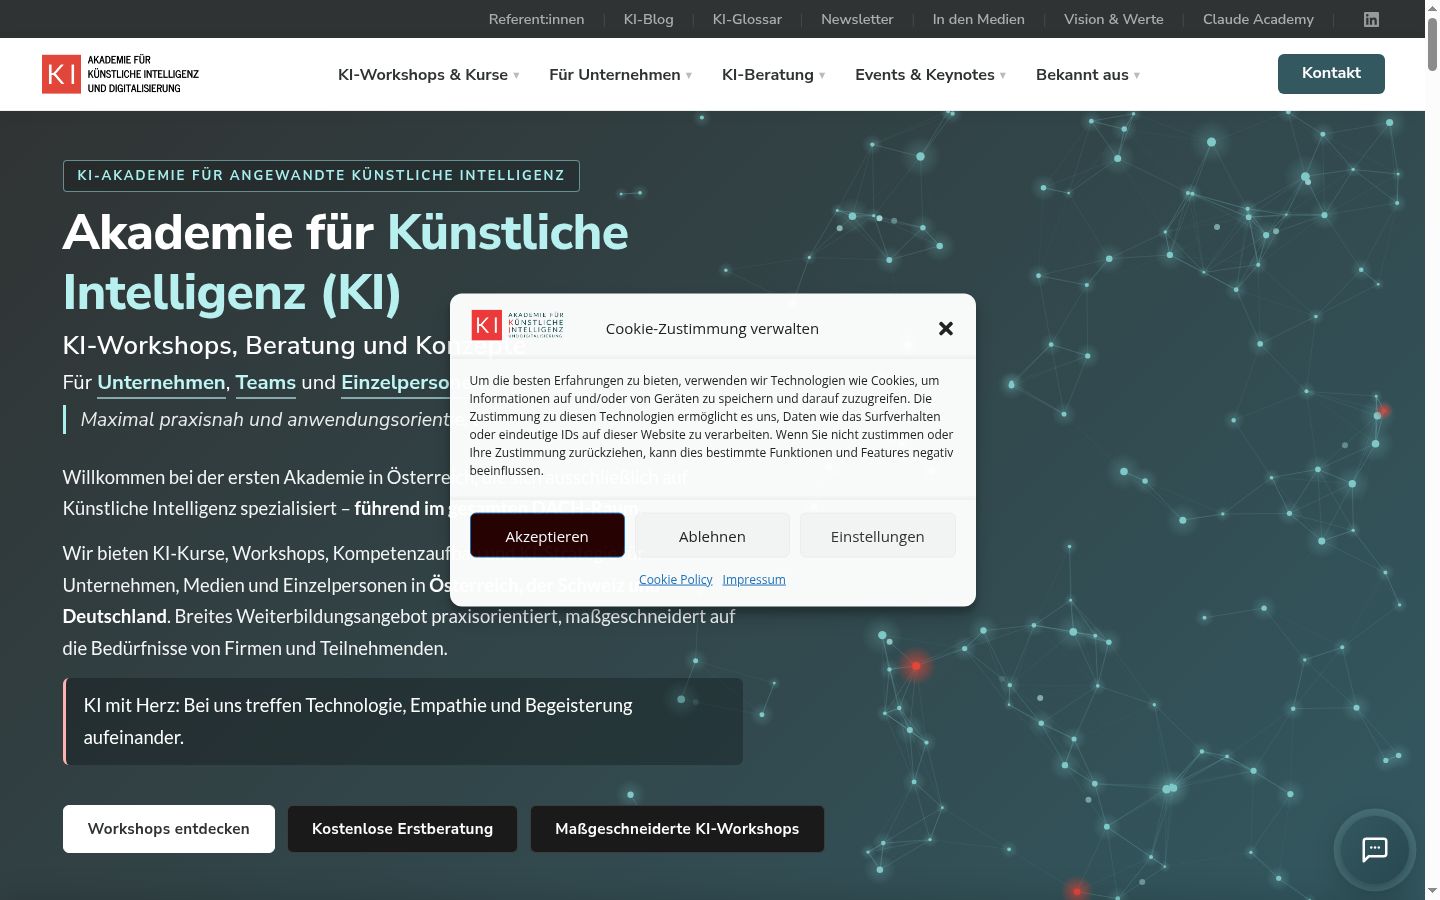Follow the Einzelpersonen link in hero
Image resolution: width=1440 pixels, height=900 pixels.
point(396,383)
